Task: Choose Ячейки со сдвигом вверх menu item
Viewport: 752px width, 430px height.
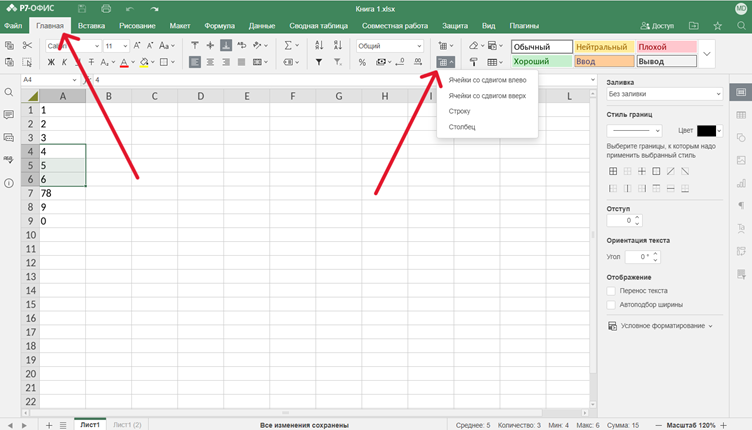Action: (487, 96)
